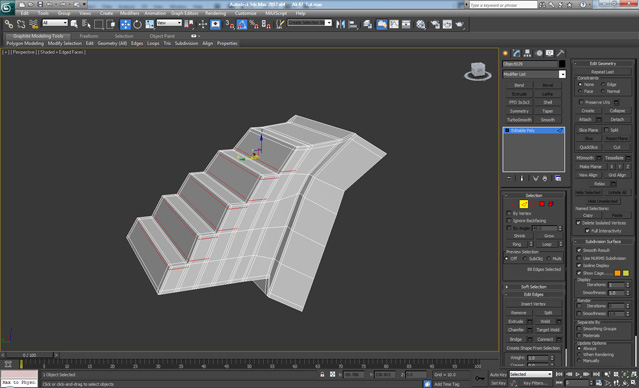Switch to the Freeform ribbon tab
This screenshot has width=639, height=388.
click(x=89, y=36)
